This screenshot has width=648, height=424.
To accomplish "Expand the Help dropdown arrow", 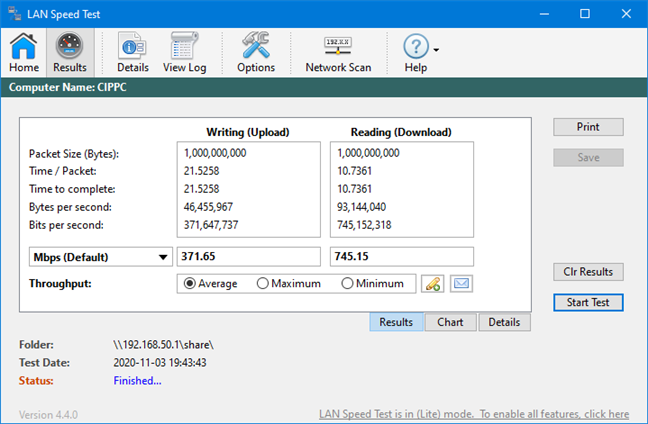I will (x=436, y=50).
